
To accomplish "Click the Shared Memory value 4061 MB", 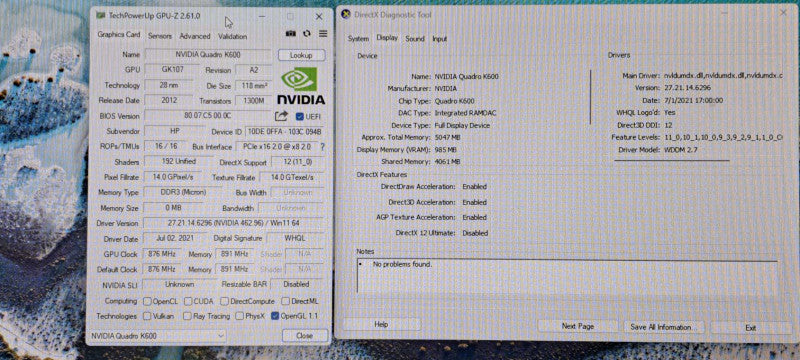I will (447, 162).
